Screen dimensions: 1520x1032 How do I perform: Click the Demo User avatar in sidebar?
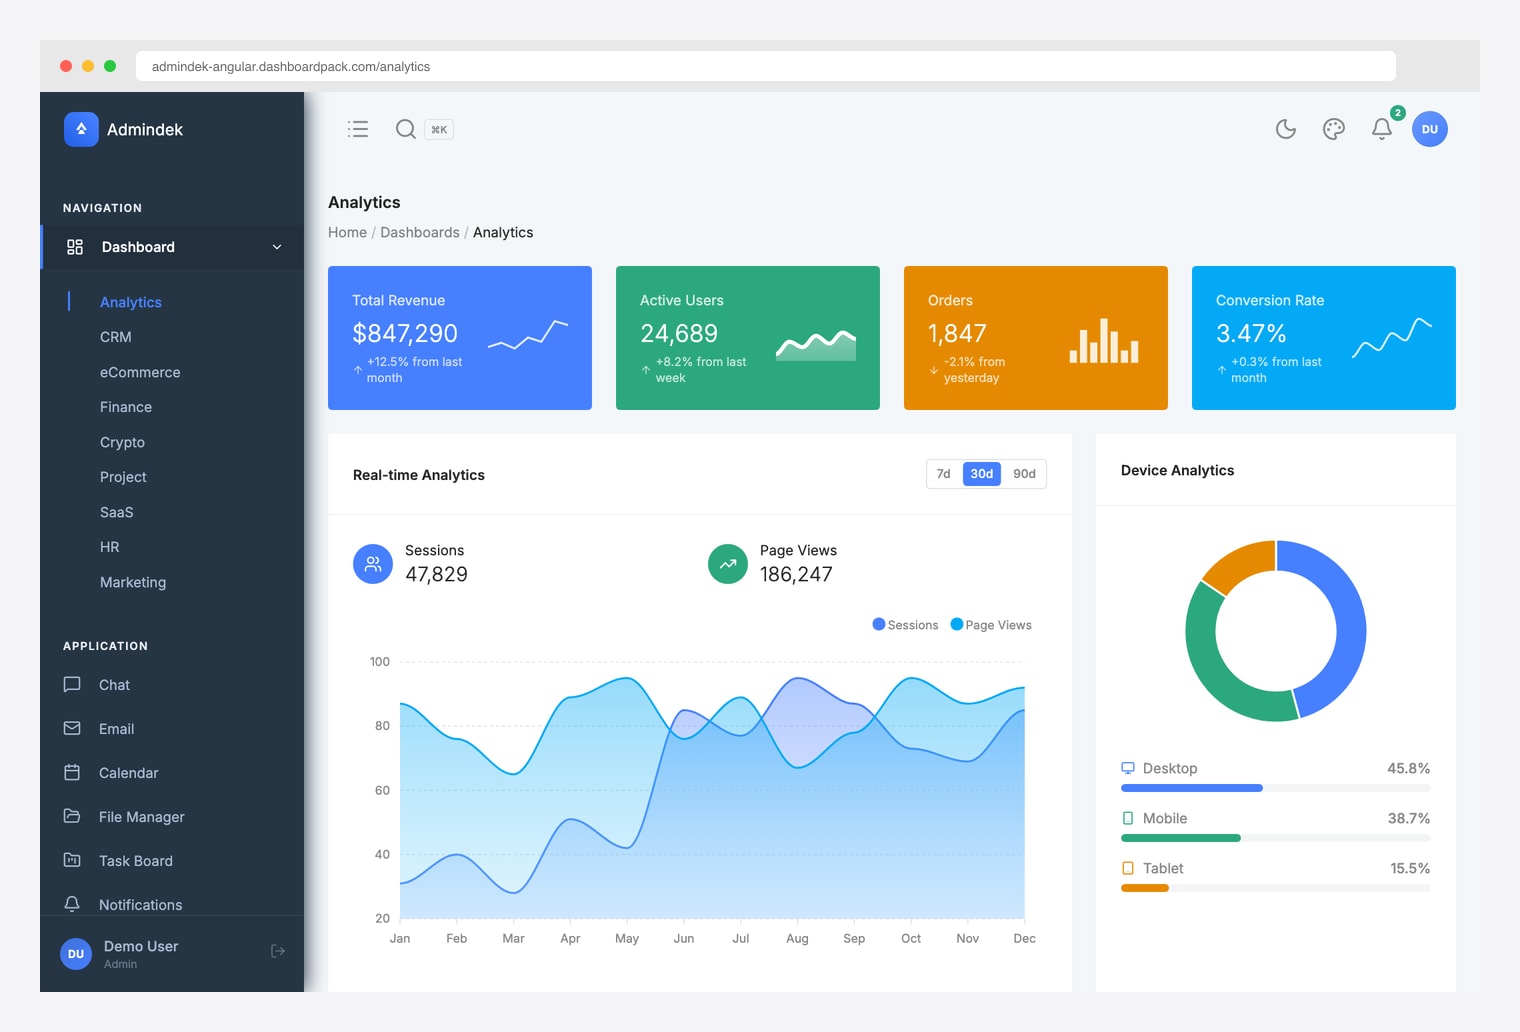tap(76, 954)
